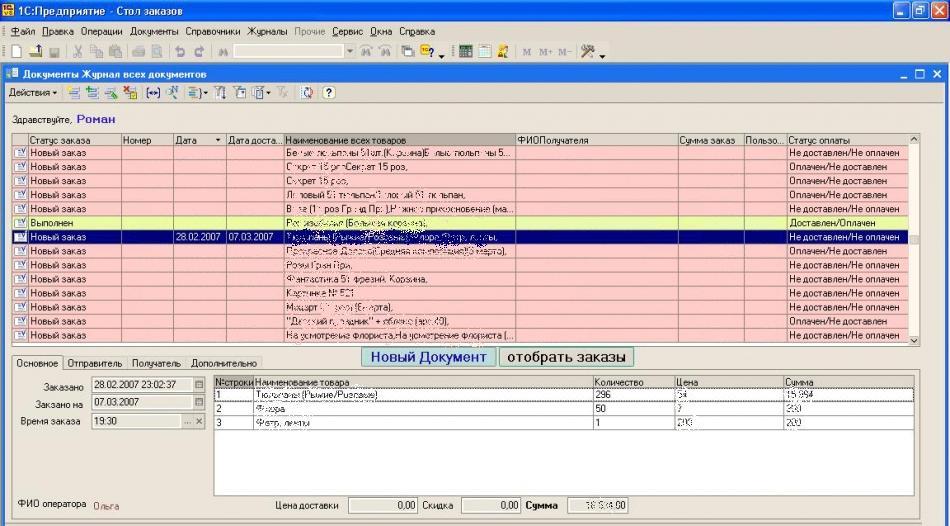950x526 pixels.
Task: Switch to the Дополнительно tab
Action: click(224, 364)
